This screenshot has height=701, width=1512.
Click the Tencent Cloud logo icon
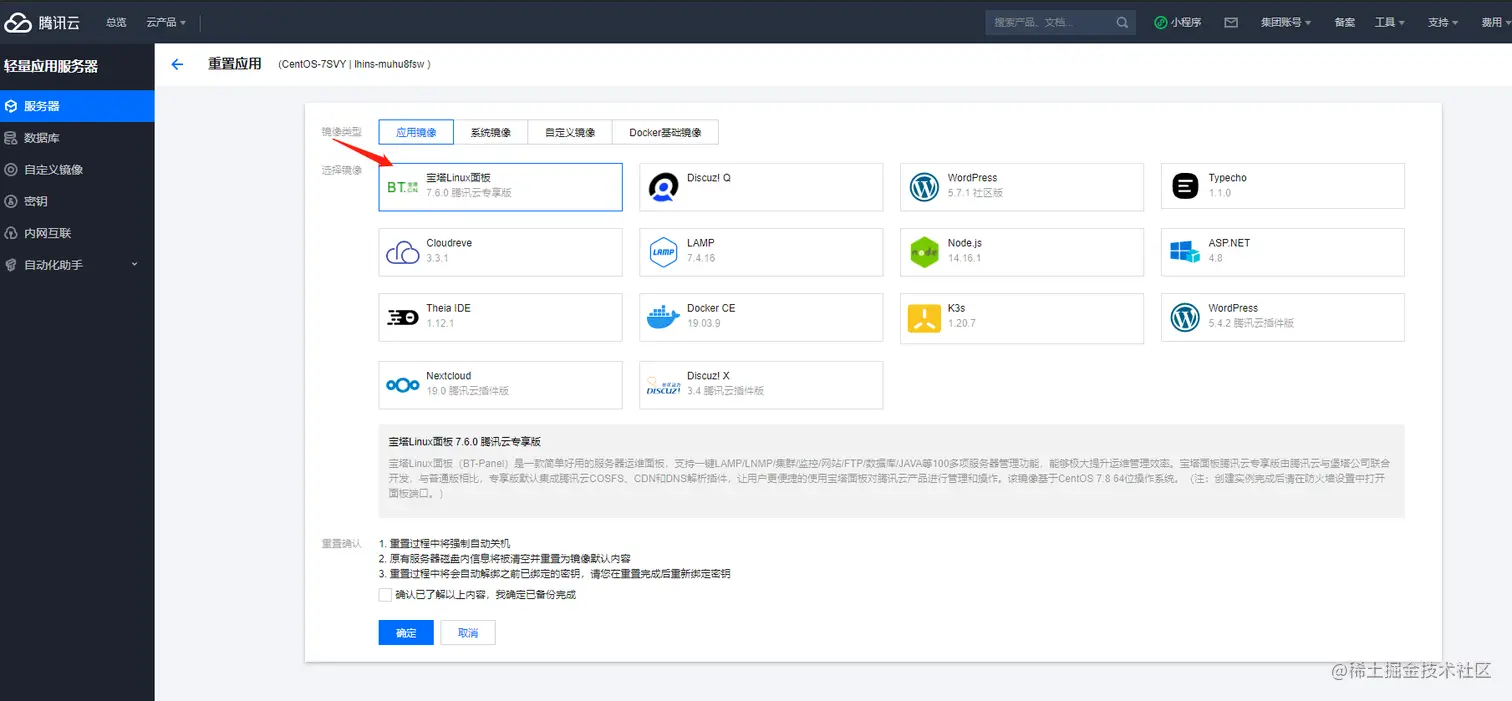point(18,22)
